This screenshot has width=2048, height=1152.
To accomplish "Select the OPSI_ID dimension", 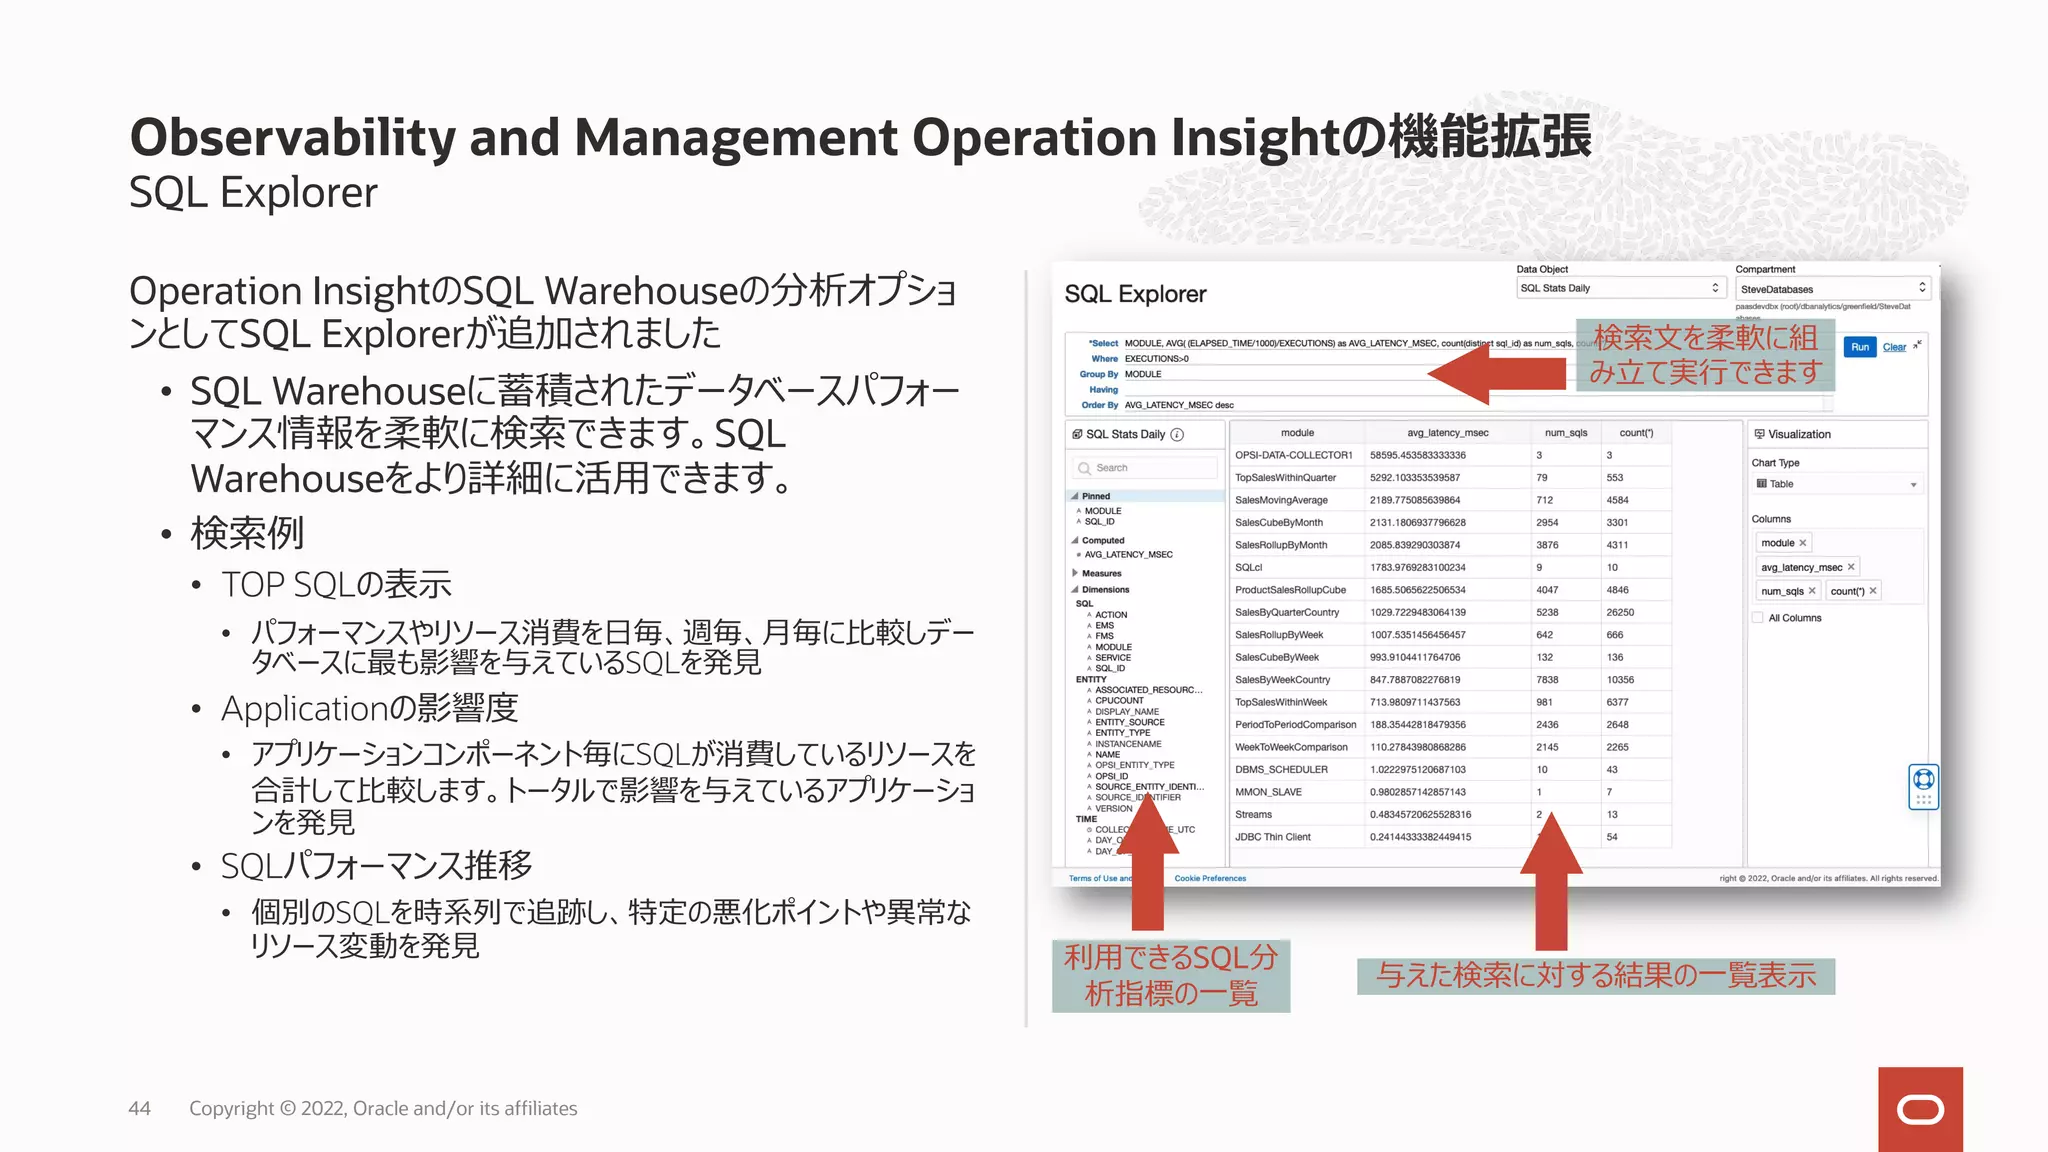I will point(1111,776).
